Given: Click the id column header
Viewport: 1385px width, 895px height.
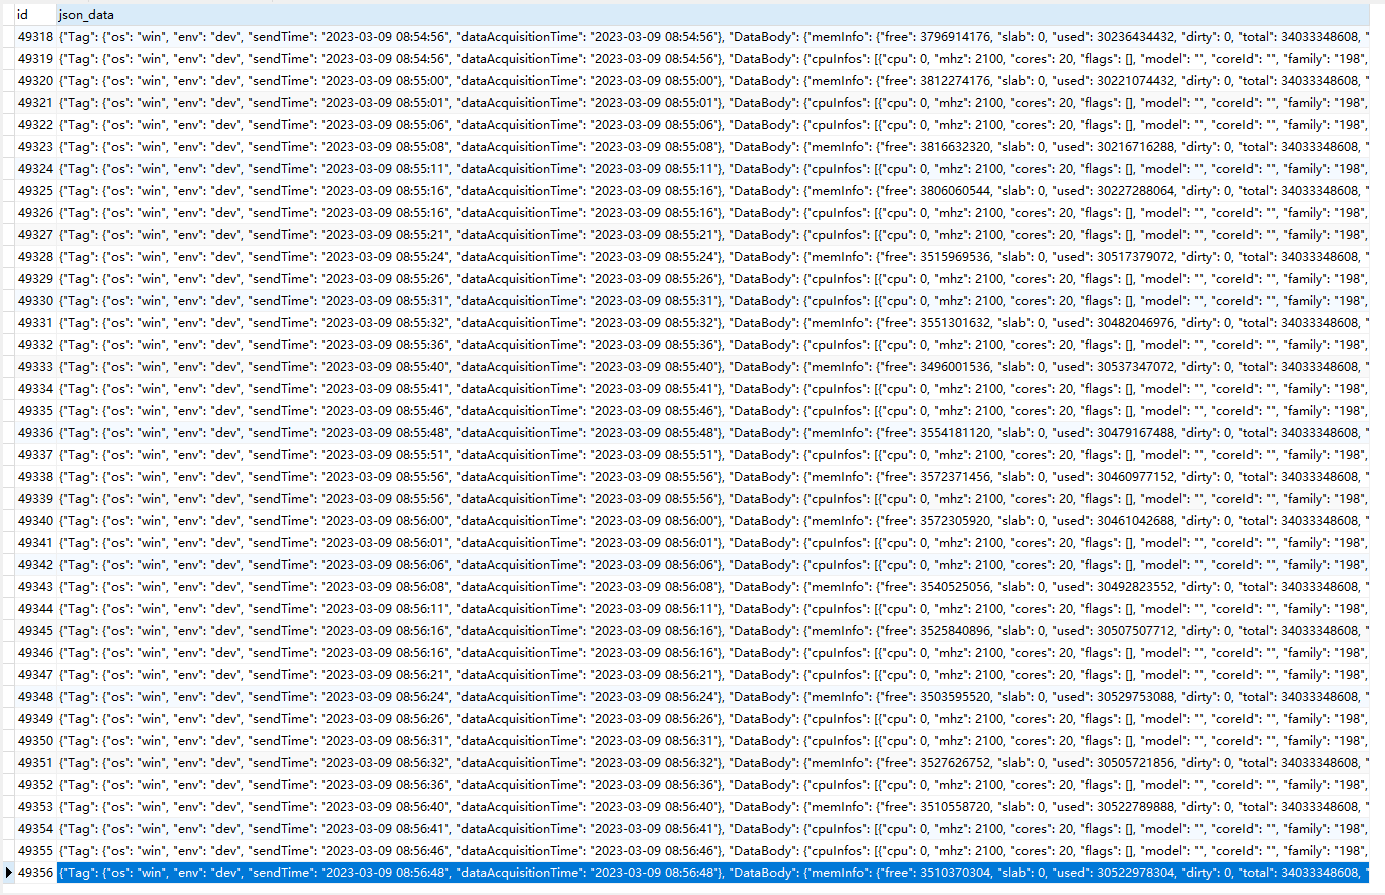Looking at the screenshot, I should (x=35, y=15).
